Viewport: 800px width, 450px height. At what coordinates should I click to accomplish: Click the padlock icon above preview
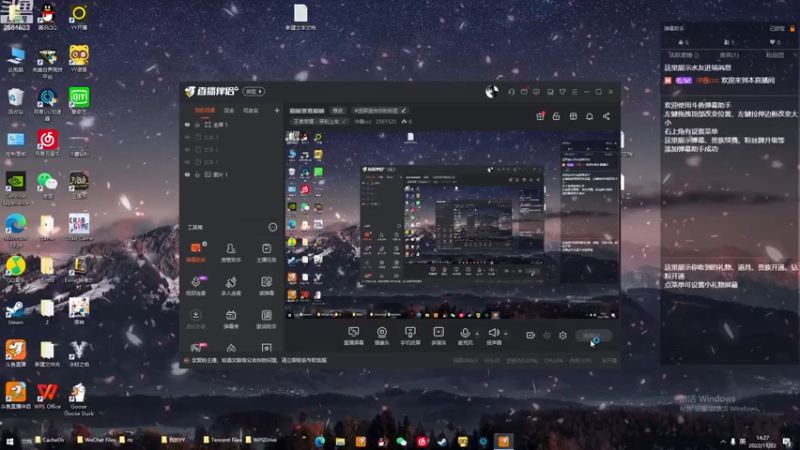[556, 116]
